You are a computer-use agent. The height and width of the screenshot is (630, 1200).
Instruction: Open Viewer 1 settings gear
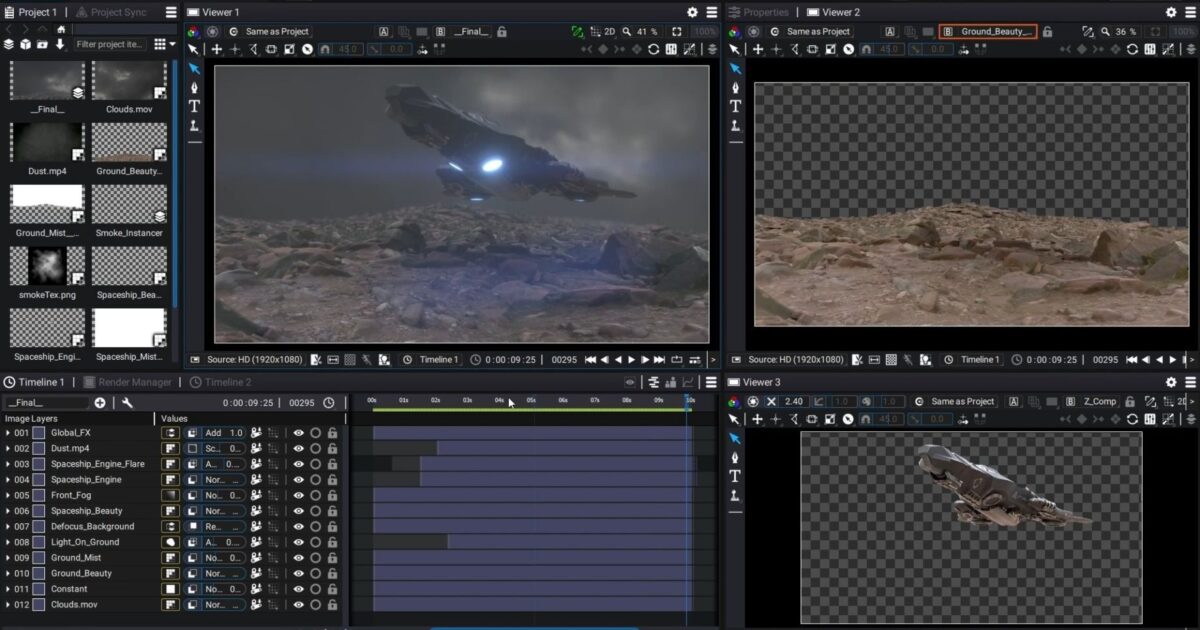(692, 12)
